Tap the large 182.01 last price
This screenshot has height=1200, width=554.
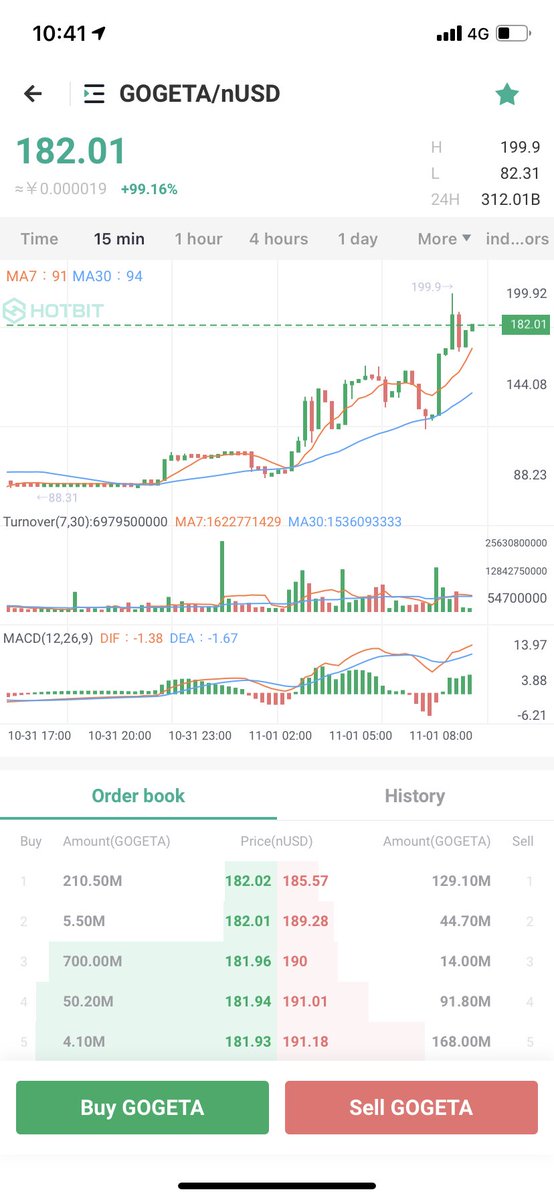pyautogui.click(x=71, y=151)
